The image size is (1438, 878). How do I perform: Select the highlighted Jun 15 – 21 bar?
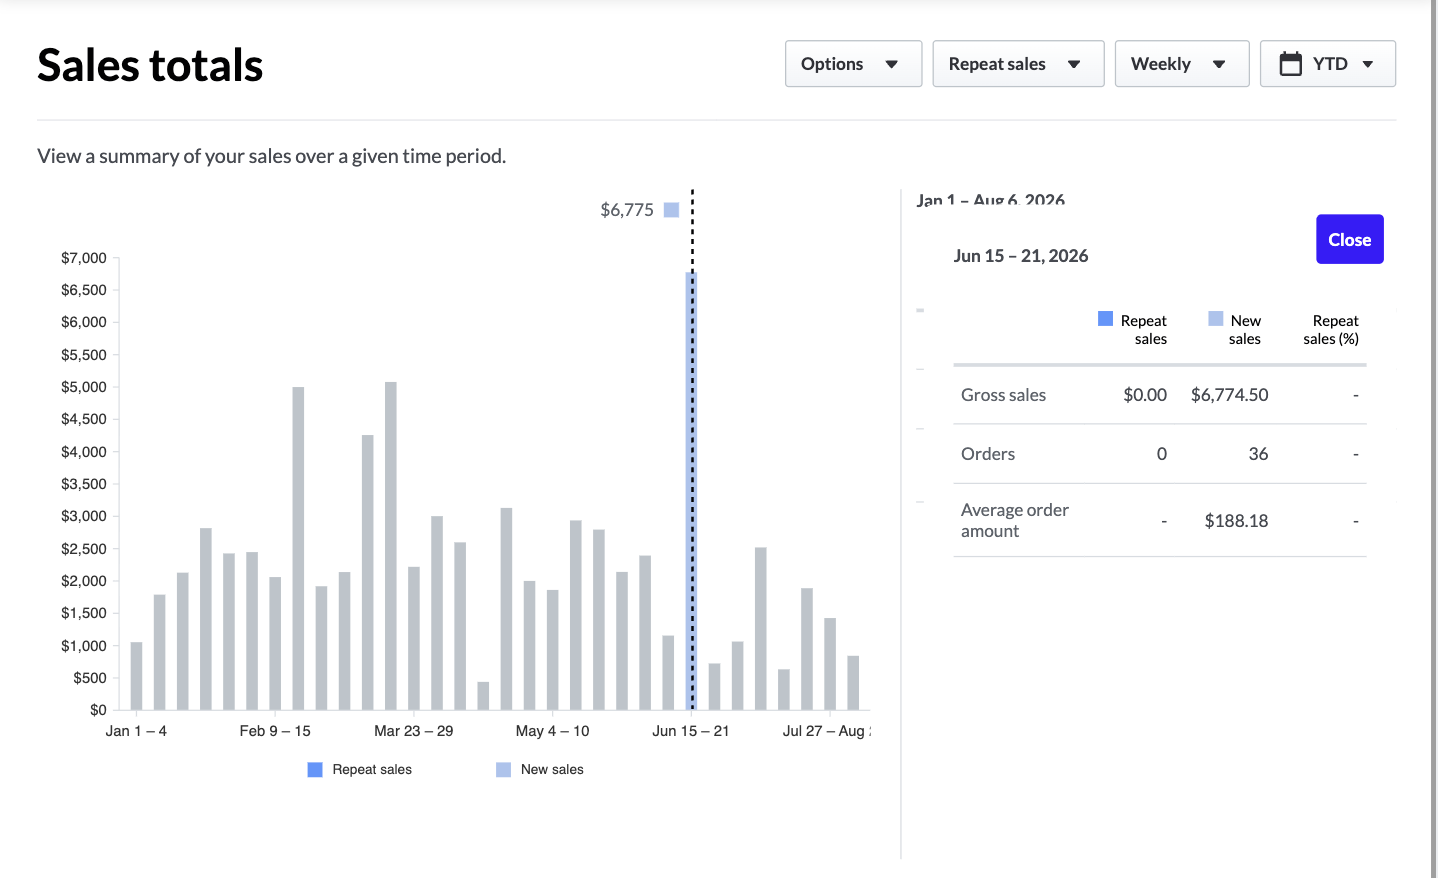click(x=691, y=490)
